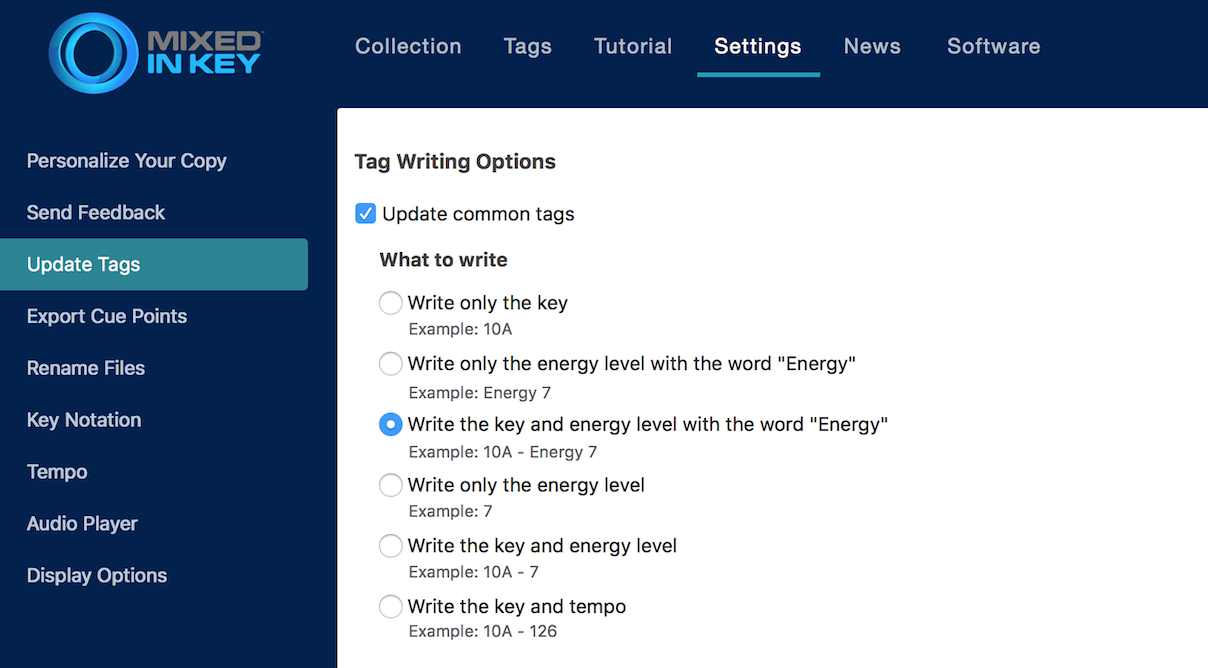Screen dimensions: 1208x668
Task: Click Send Feedback in sidebar
Action: [x=96, y=213]
